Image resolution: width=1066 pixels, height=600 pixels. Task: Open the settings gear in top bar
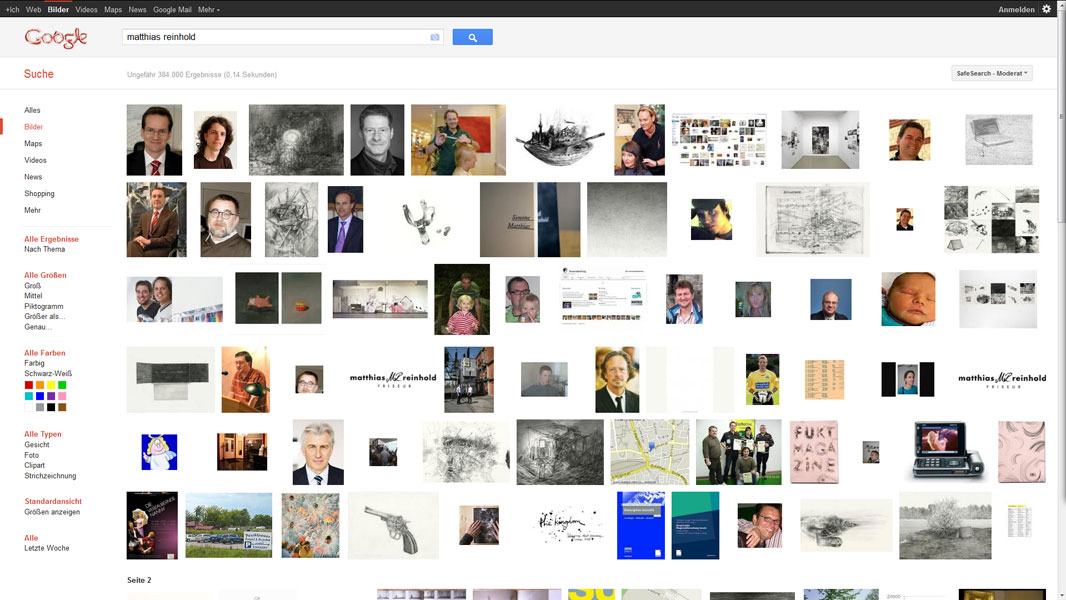[1047, 9]
